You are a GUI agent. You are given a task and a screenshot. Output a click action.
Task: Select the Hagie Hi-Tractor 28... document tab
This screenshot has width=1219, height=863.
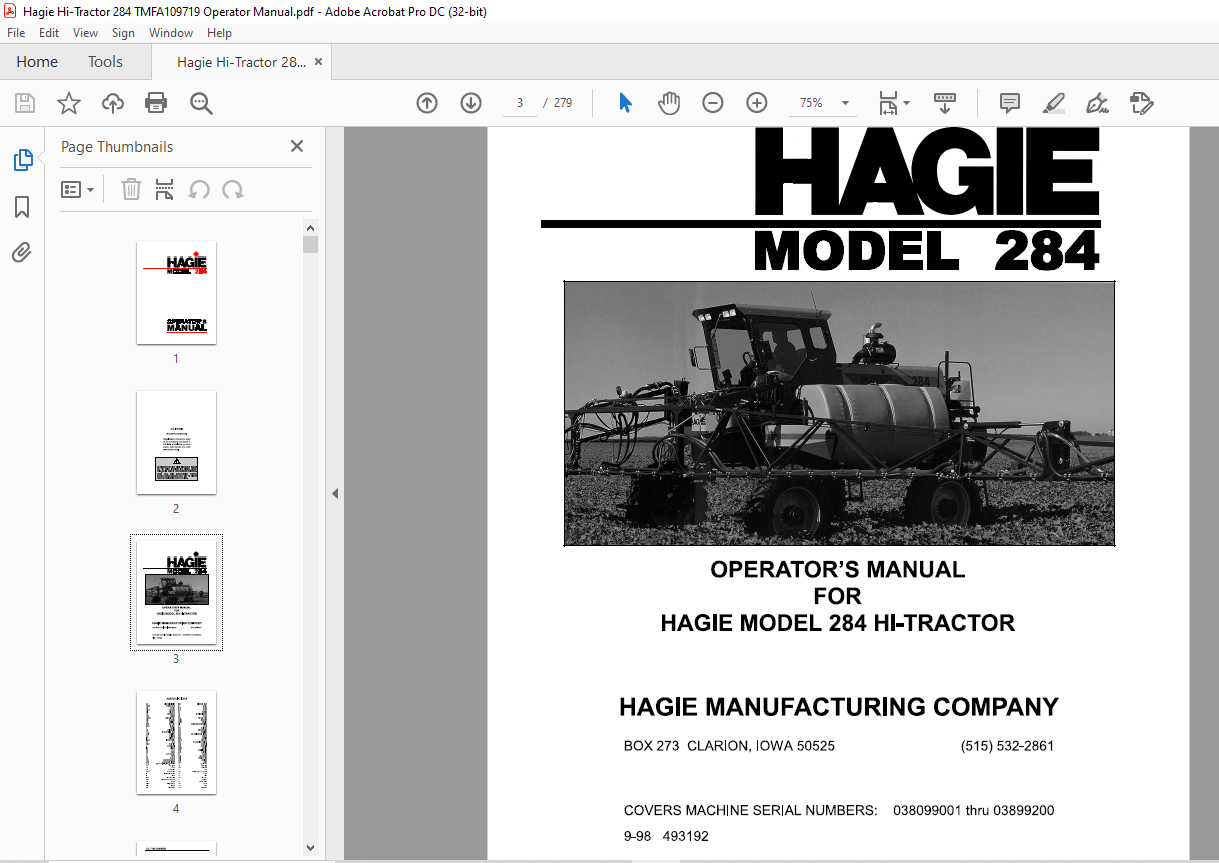point(241,62)
